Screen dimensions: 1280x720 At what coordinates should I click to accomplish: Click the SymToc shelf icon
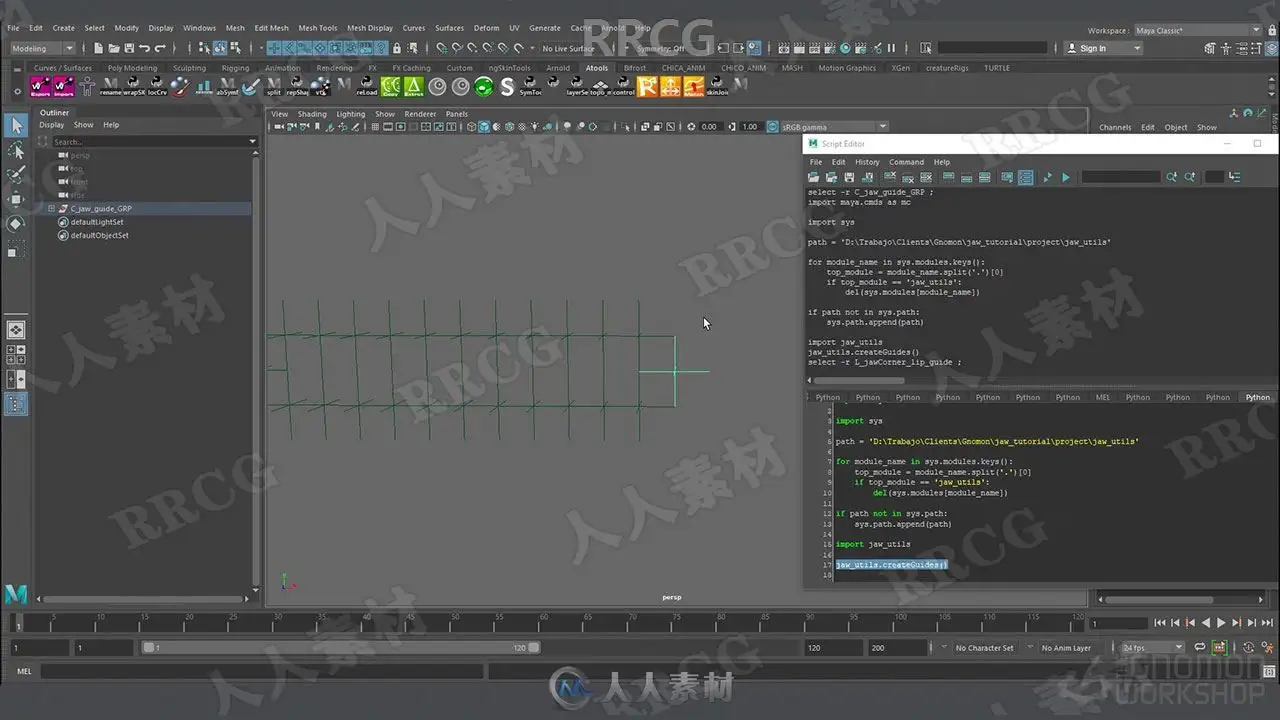[x=530, y=87]
